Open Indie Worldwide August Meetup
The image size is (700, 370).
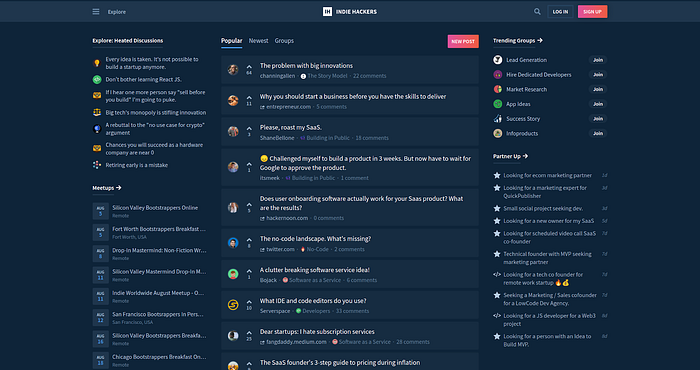pyautogui.click(x=158, y=293)
